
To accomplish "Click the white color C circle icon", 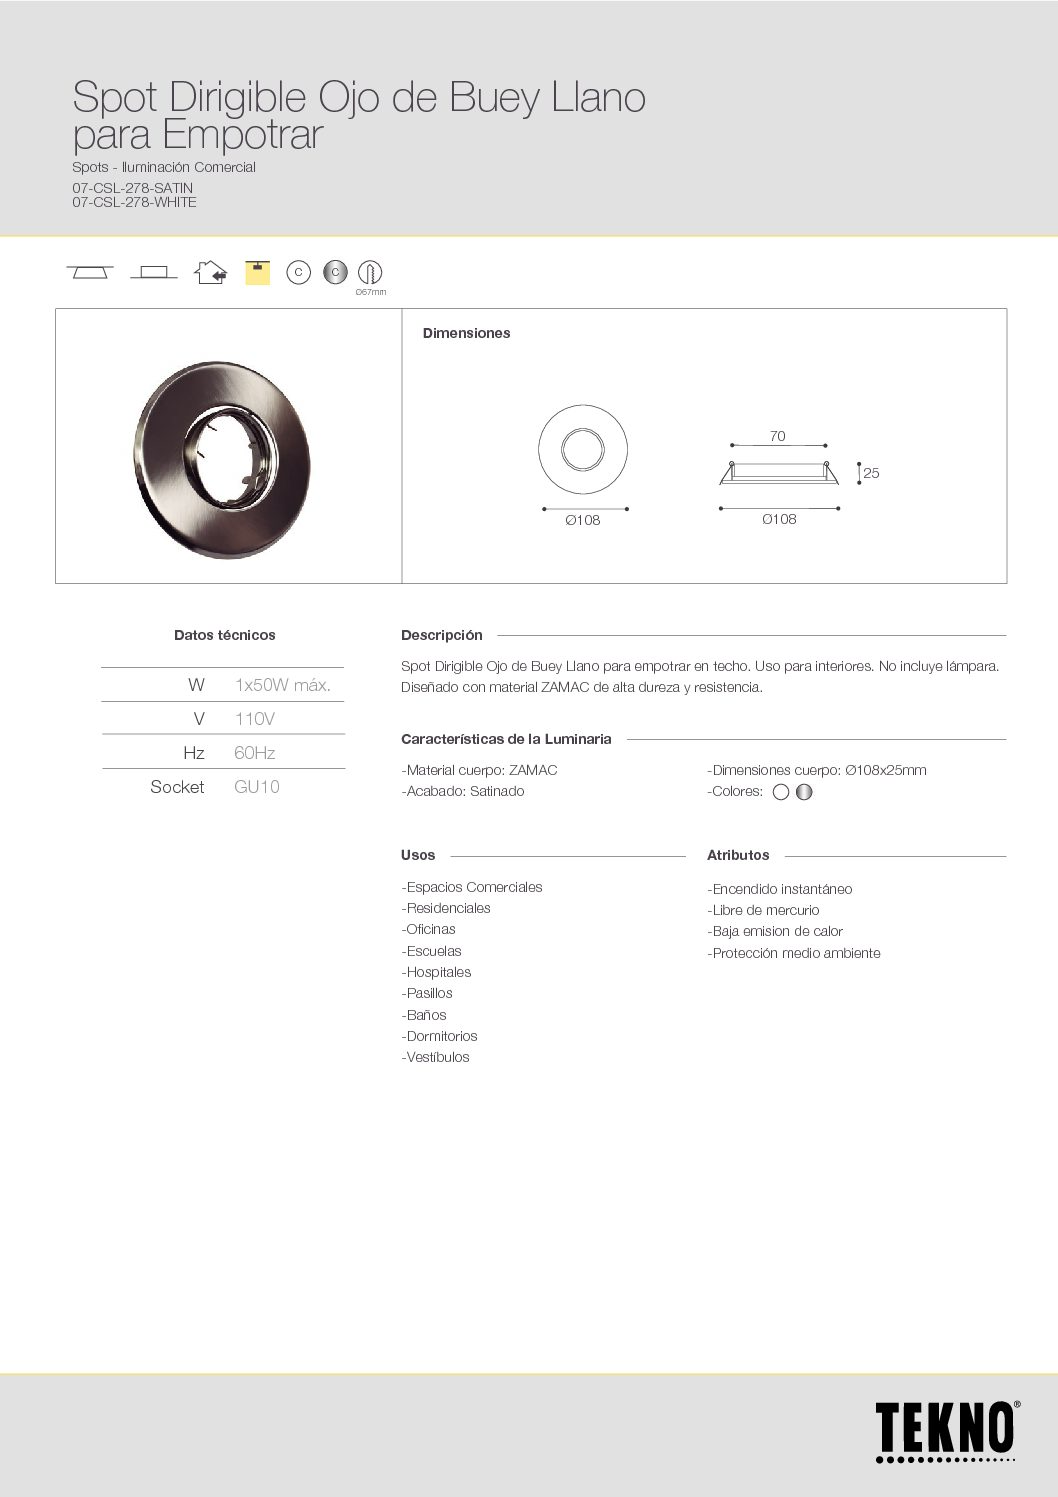I will click(x=298, y=272).
